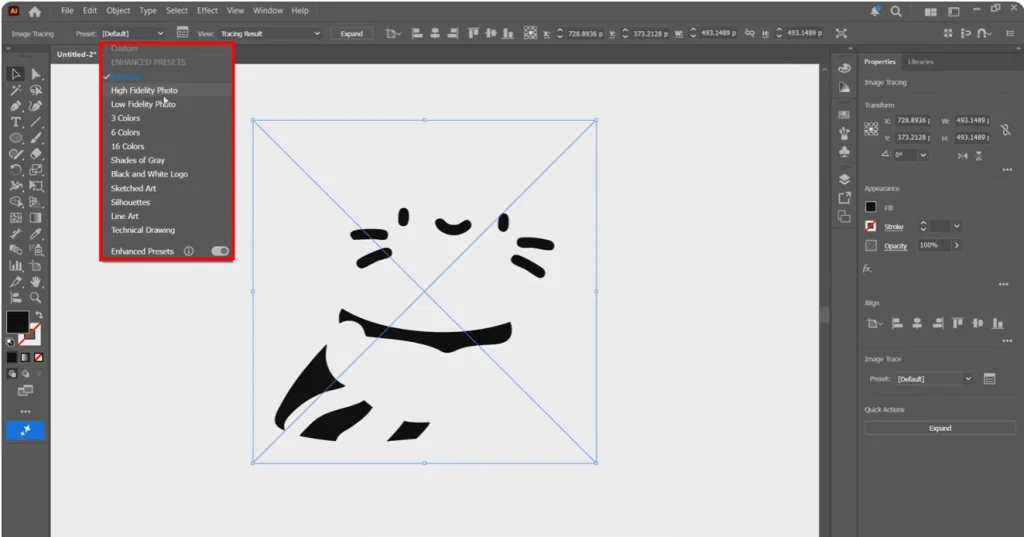Click the Stroke label link
The height and width of the screenshot is (537, 1024).
pos(893,227)
